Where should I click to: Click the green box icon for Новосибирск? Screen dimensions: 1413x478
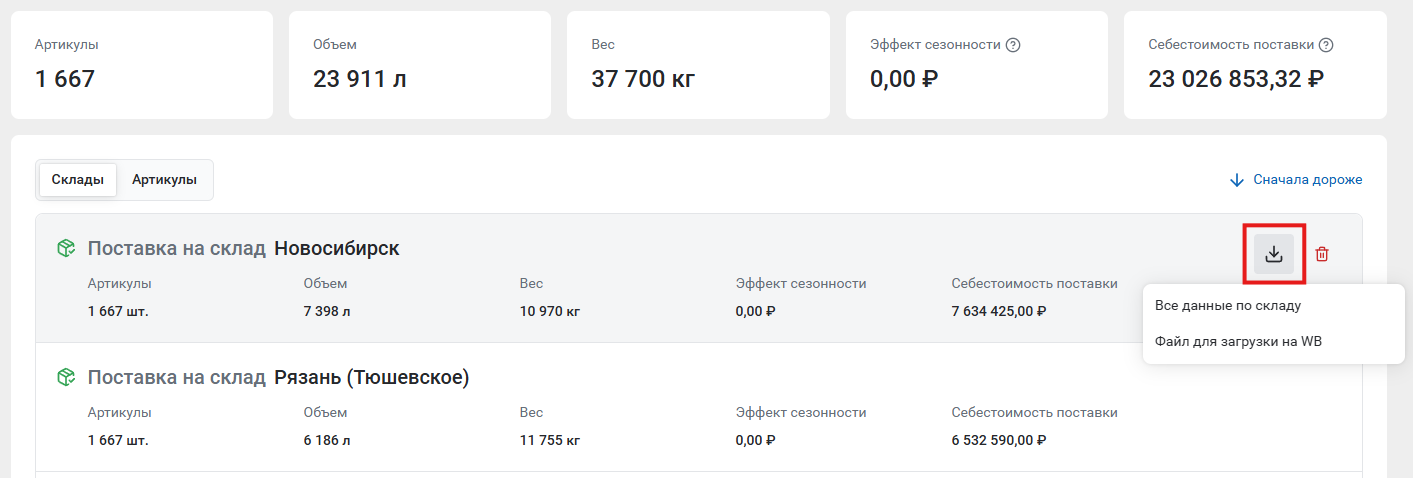pyautogui.click(x=66, y=248)
